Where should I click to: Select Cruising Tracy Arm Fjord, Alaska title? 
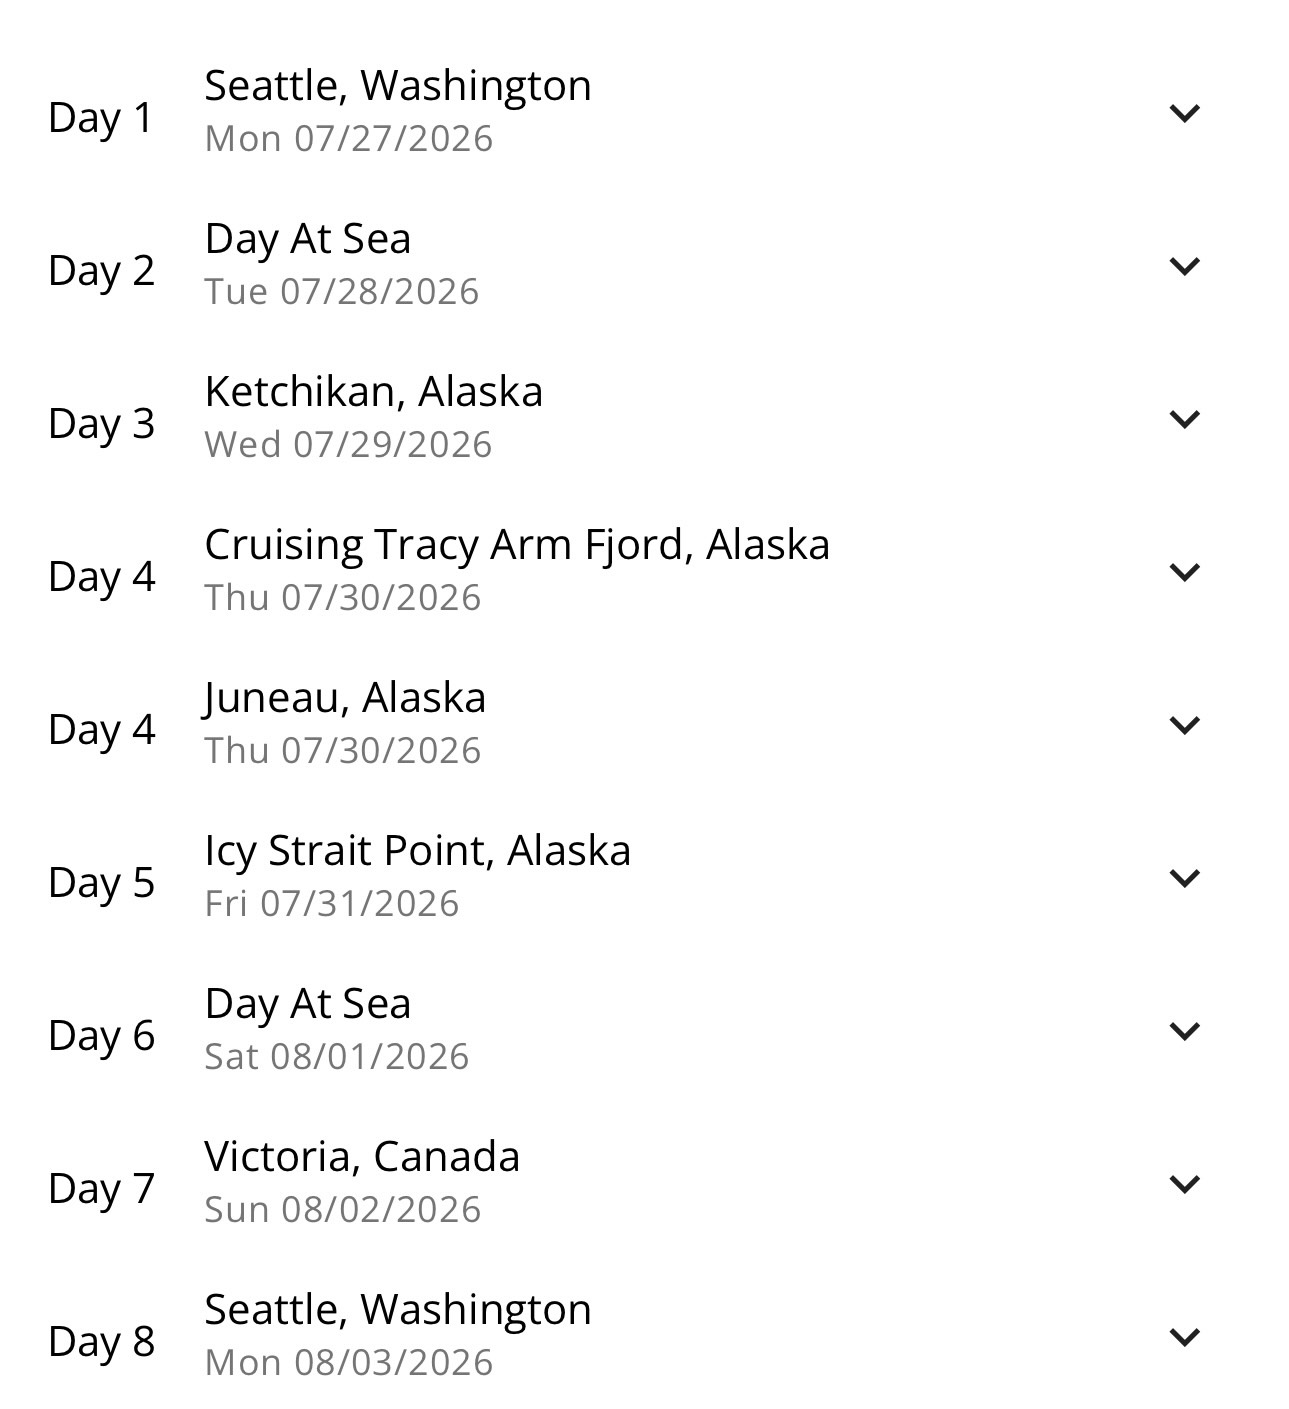tap(517, 546)
